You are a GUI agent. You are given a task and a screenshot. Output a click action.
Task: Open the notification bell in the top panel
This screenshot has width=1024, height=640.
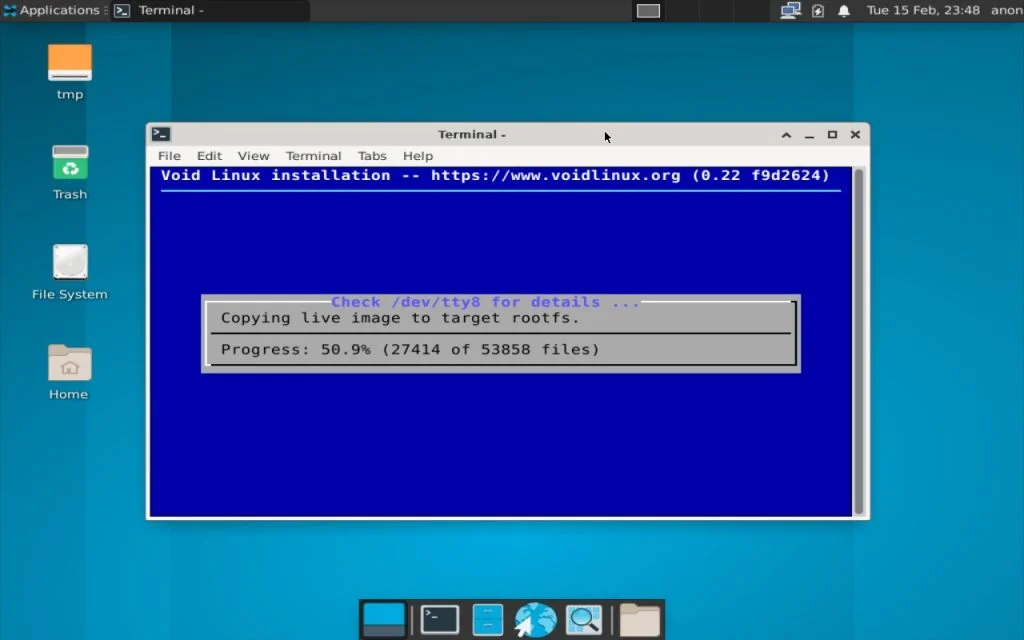843,10
